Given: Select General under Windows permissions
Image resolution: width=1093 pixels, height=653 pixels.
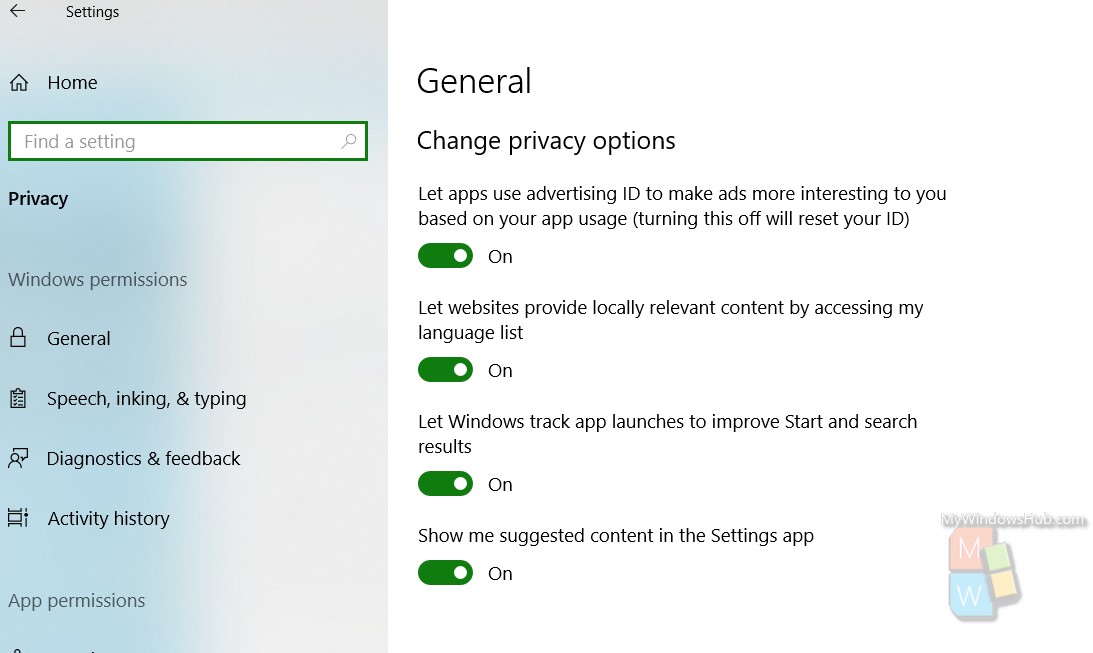Looking at the screenshot, I should tap(79, 339).
